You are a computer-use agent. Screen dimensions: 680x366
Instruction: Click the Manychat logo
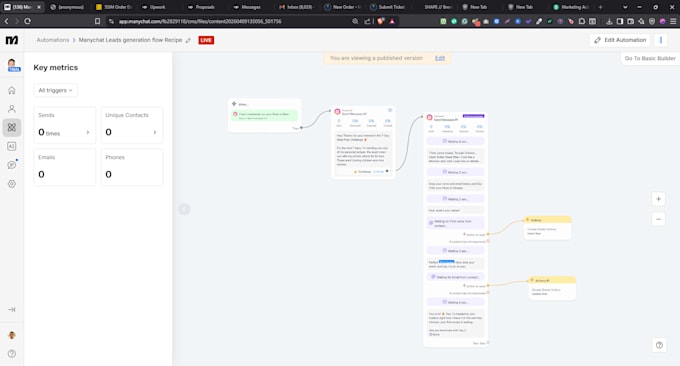(12, 40)
